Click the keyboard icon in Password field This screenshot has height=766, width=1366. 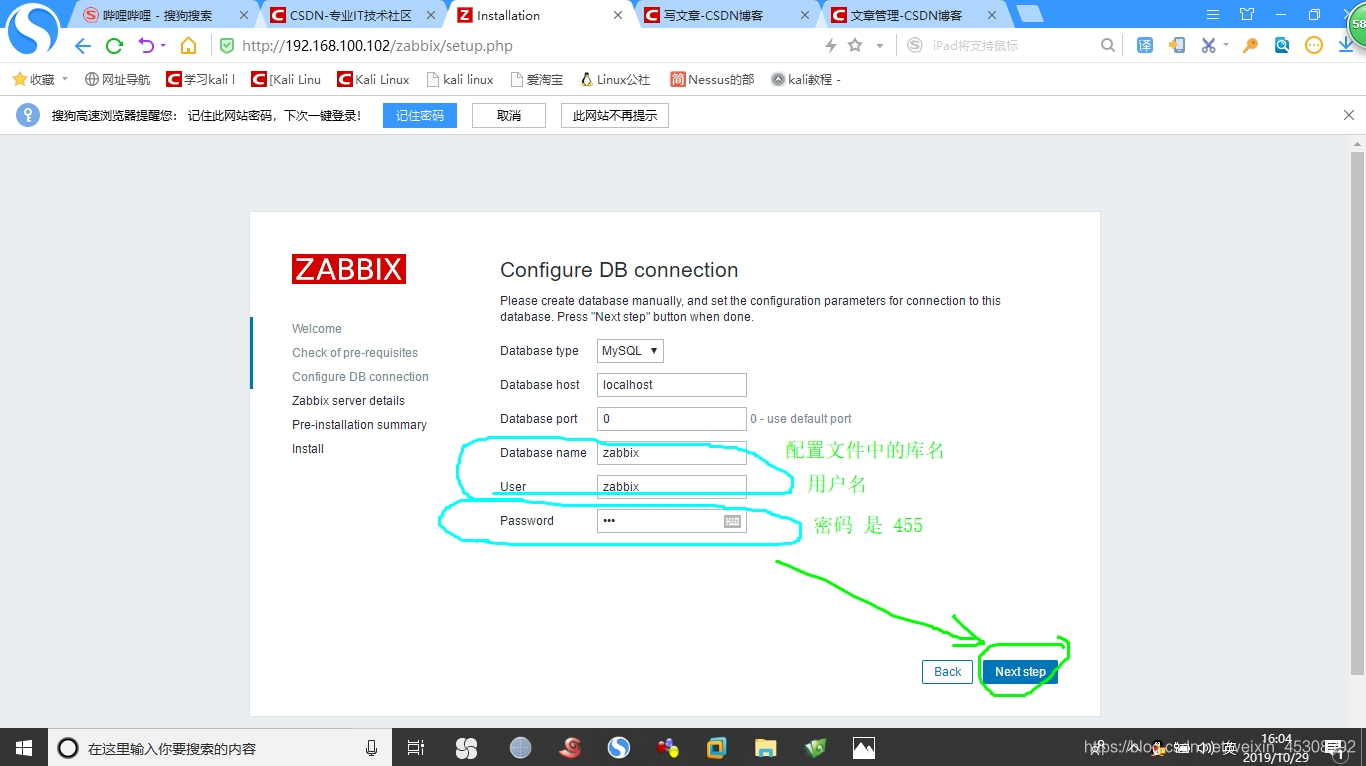[732, 521]
